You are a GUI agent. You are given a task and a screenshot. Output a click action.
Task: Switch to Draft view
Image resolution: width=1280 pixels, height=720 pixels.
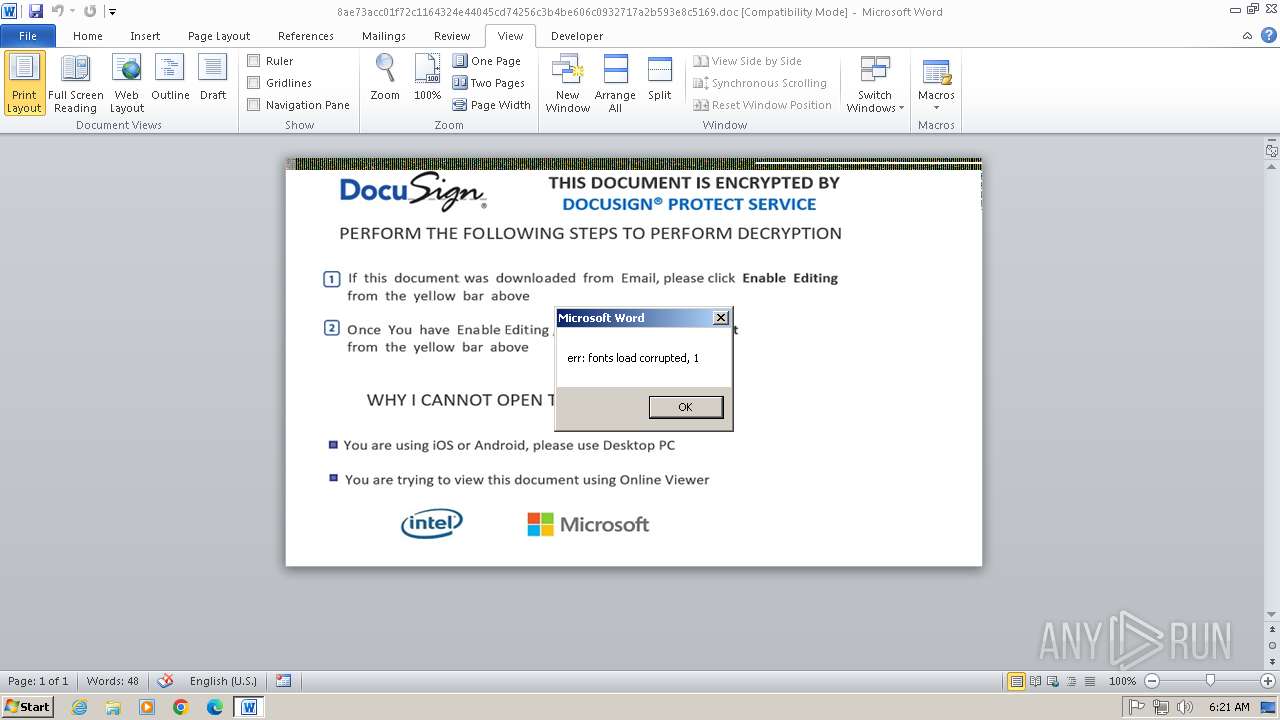213,78
